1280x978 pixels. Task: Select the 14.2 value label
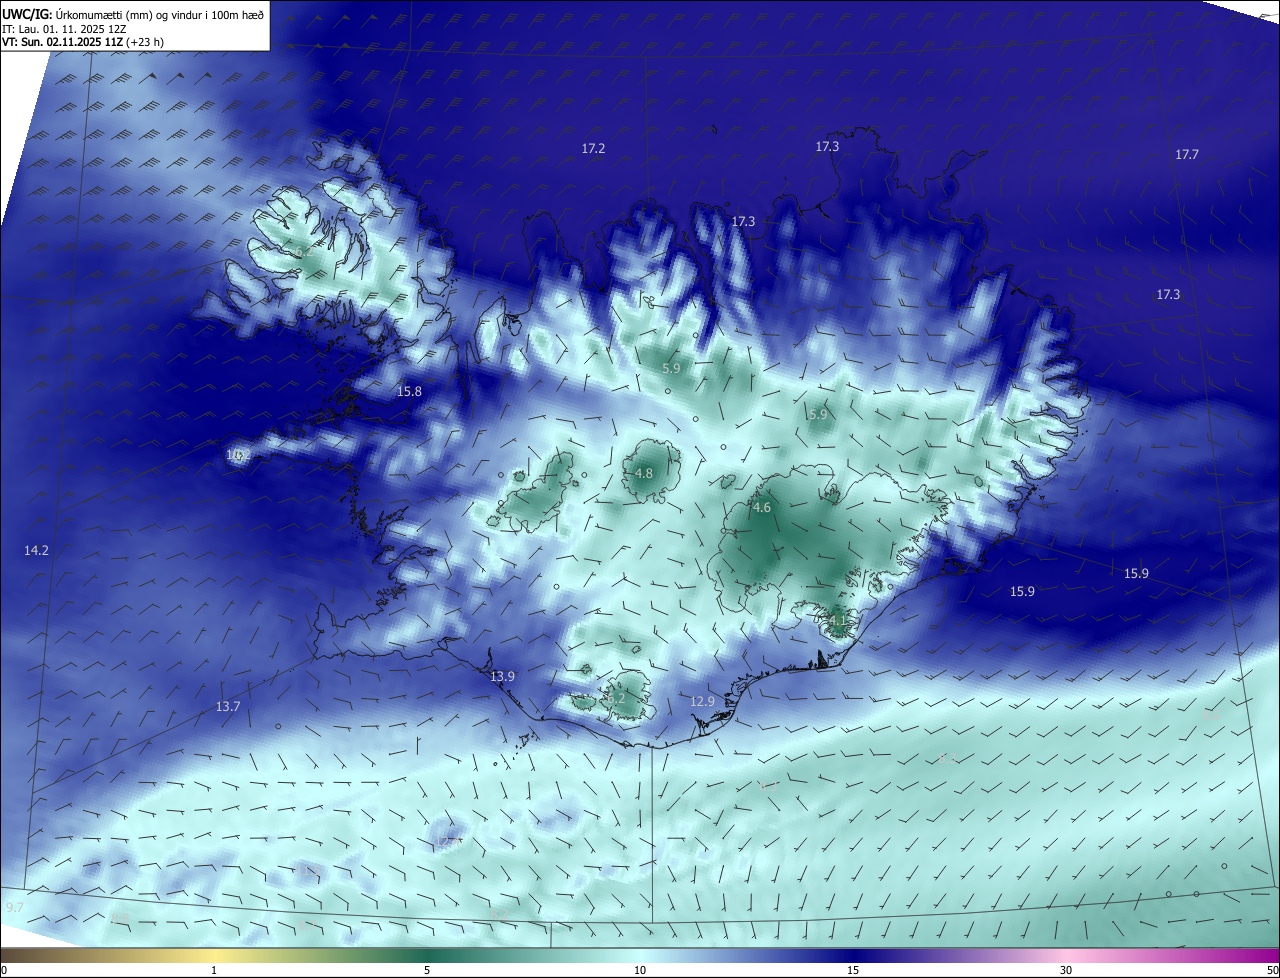coord(36,550)
